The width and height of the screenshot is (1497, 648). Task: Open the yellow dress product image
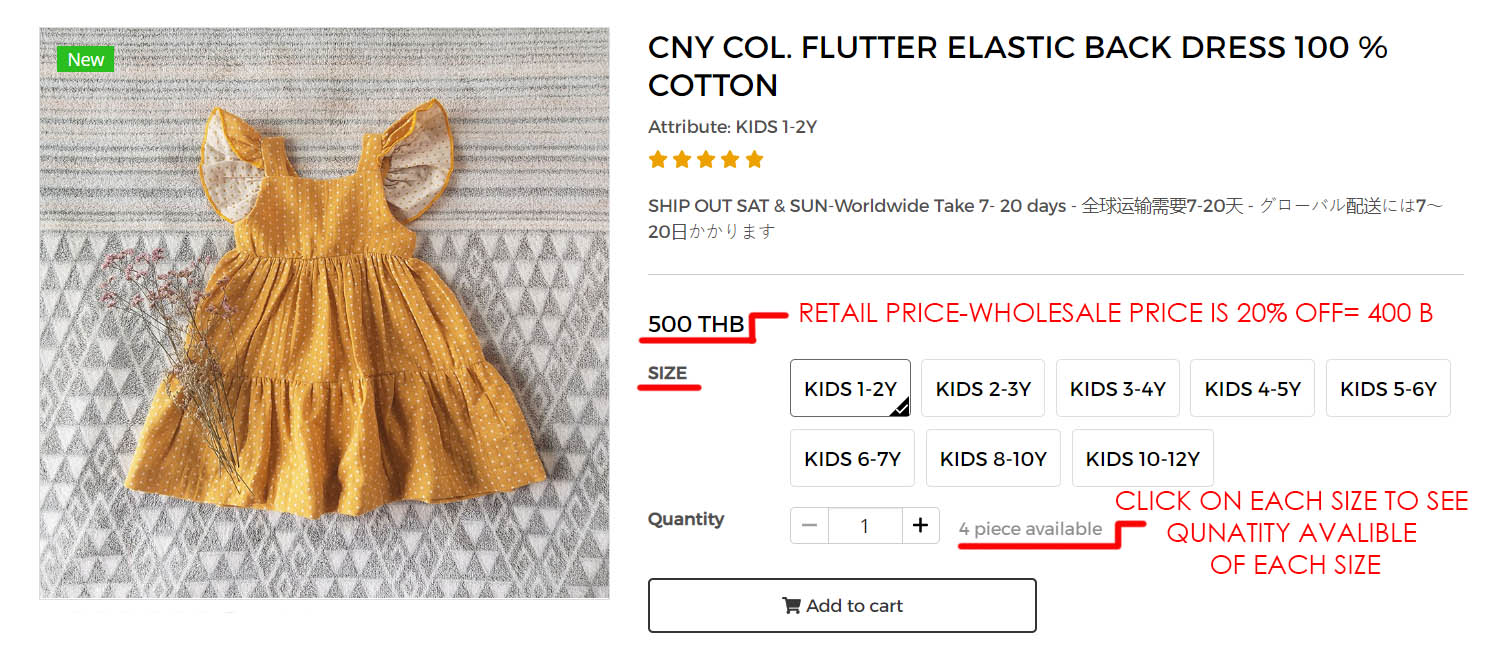click(324, 313)
